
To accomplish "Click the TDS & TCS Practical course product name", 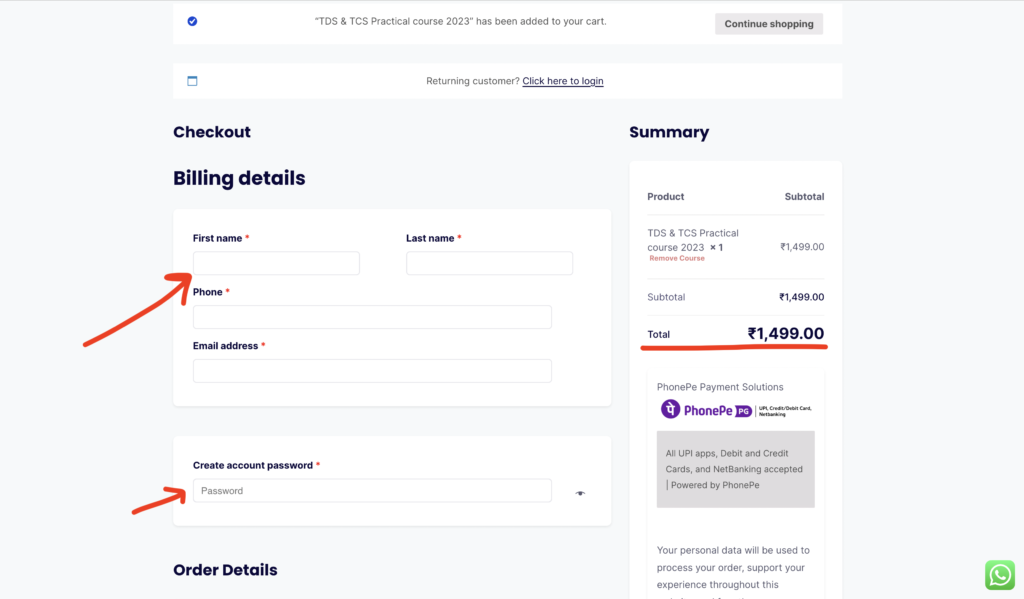I will [x=692, y=240].
